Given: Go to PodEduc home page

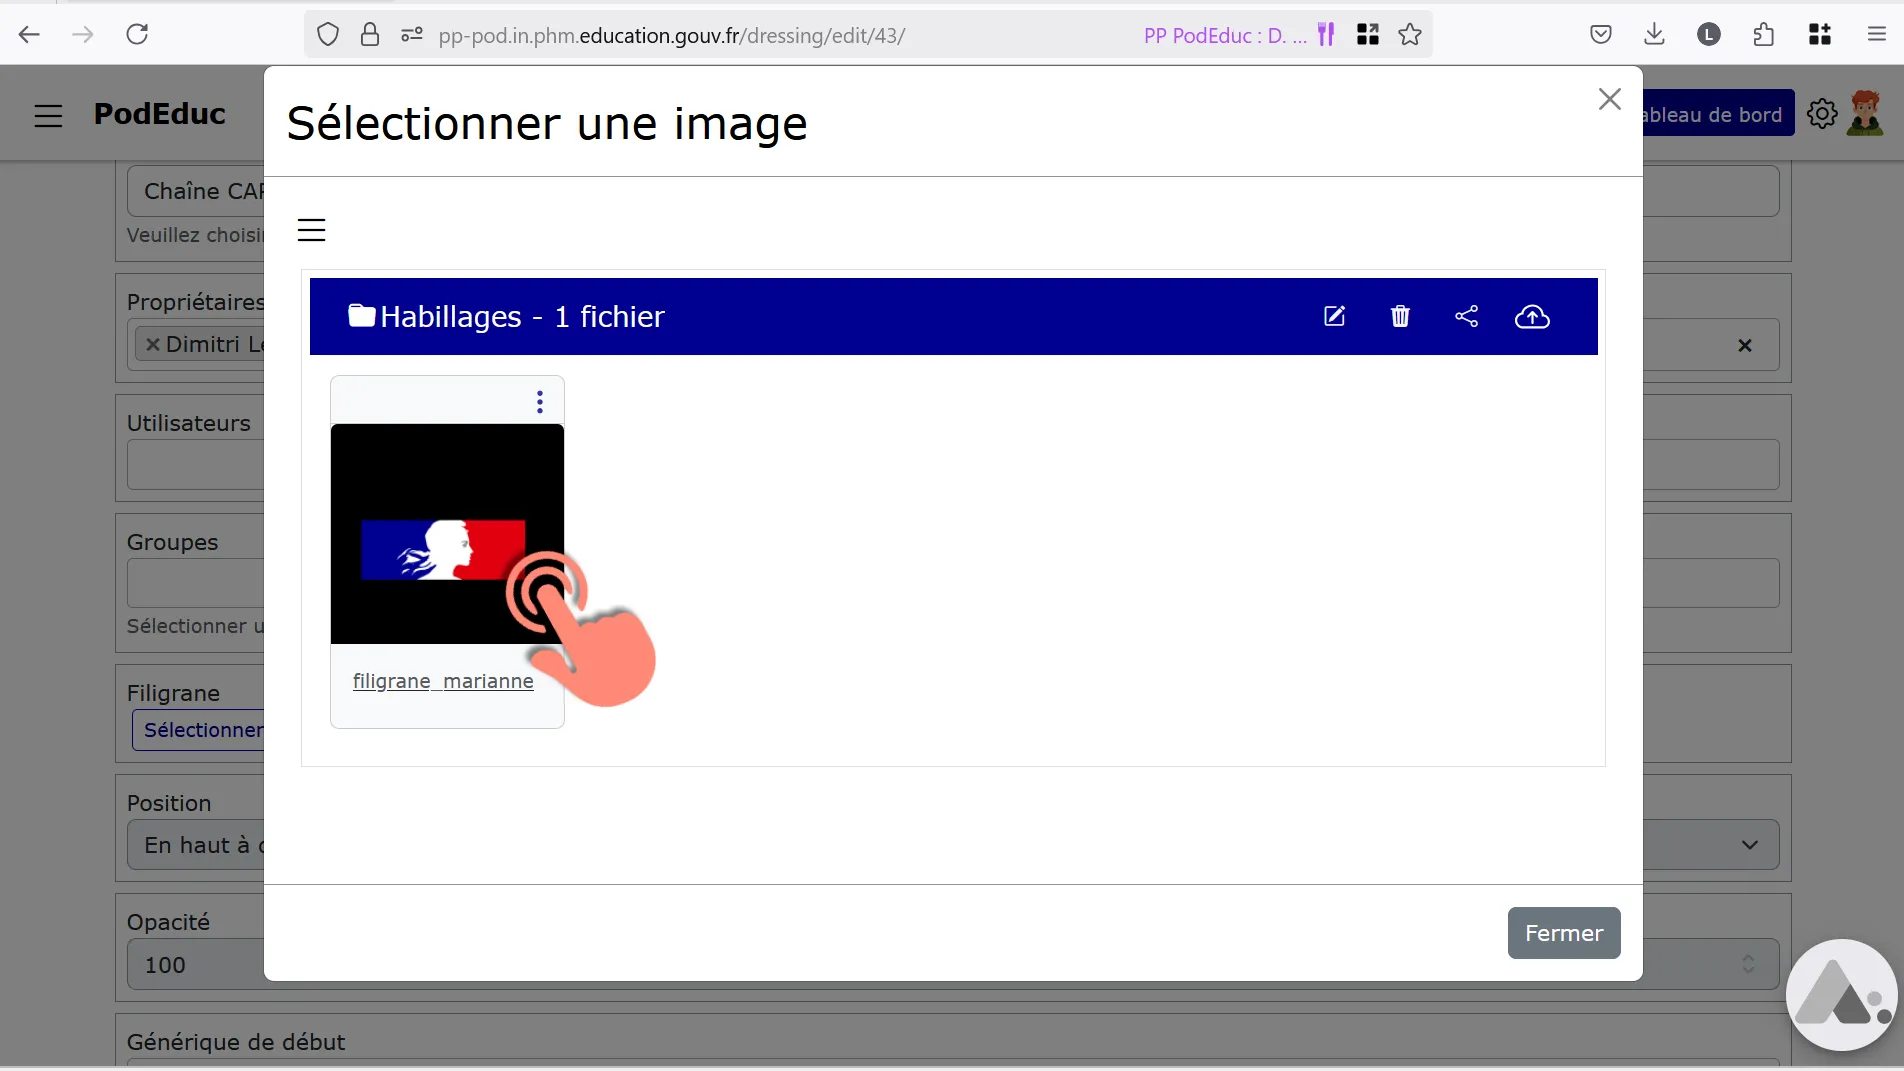Looking at the screenshot, I should coord(160,114).
